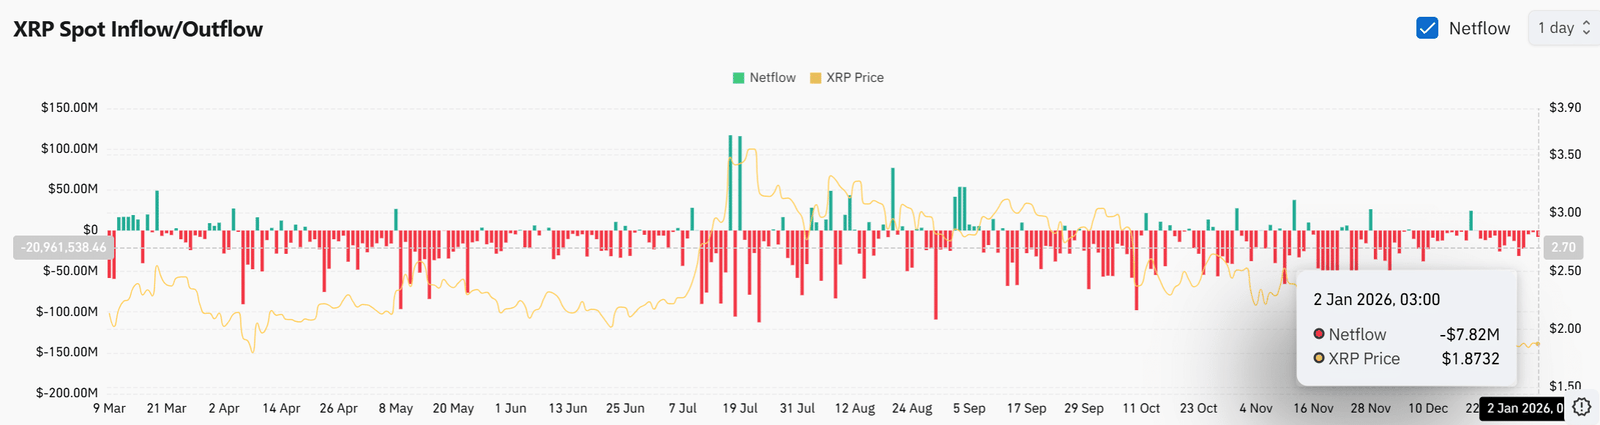Click the -20,961,538.46 axis value label
The image size is (1600, 425).
click(64, 247)
